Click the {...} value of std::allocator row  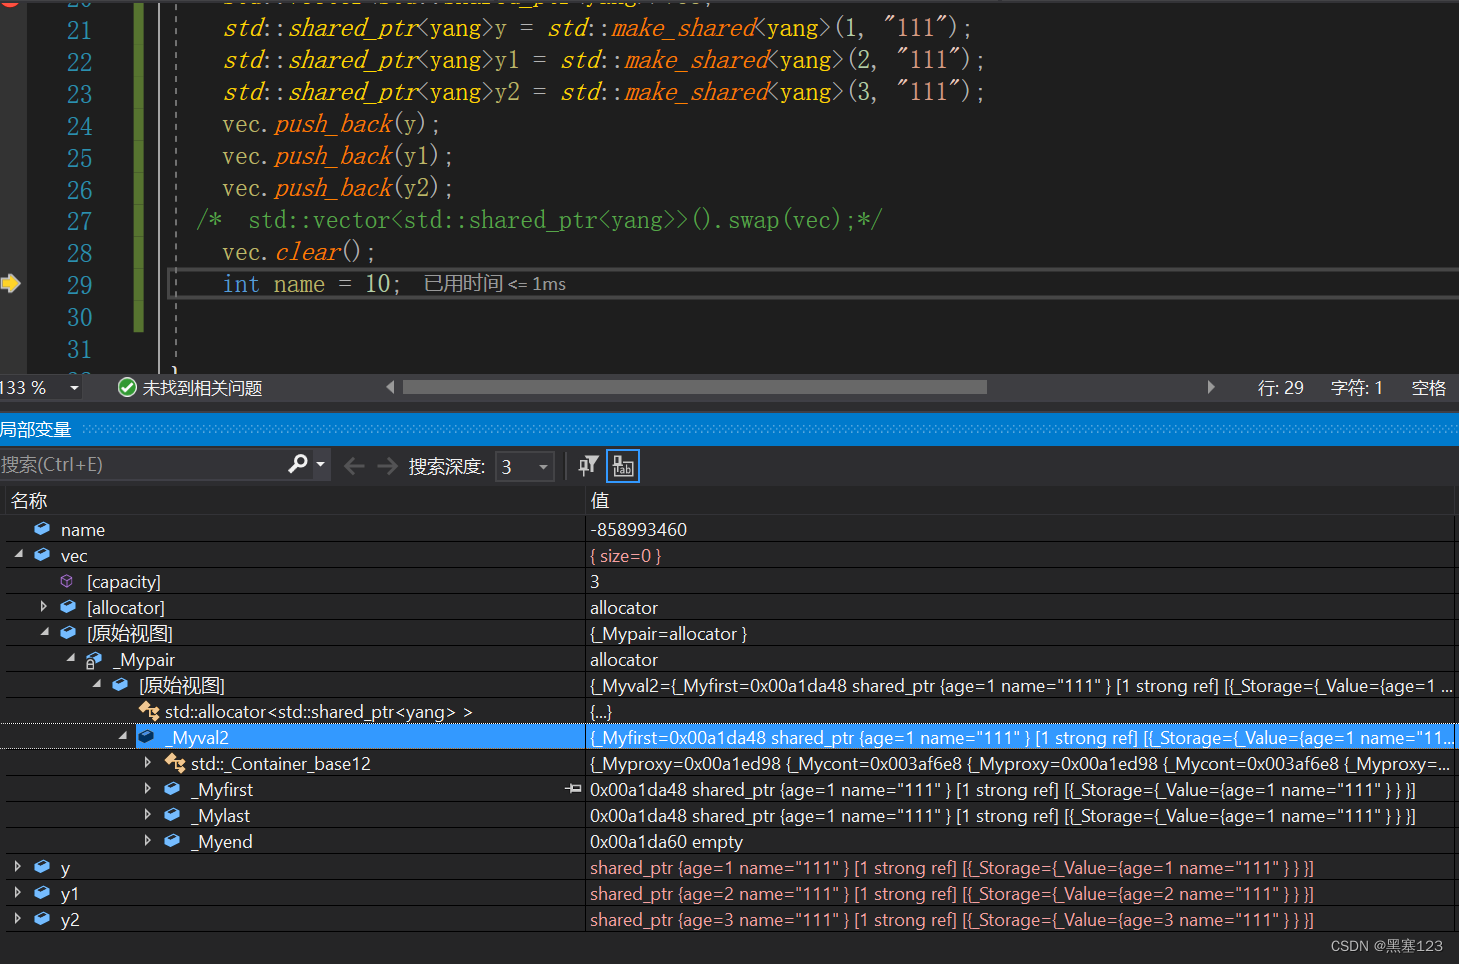tap(600, 711)
